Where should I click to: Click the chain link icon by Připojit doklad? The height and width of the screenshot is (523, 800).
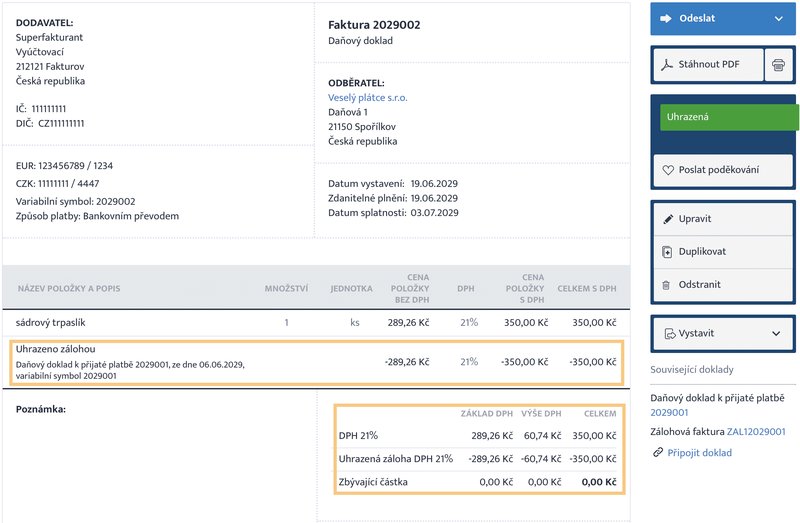[x=657, y=453]
